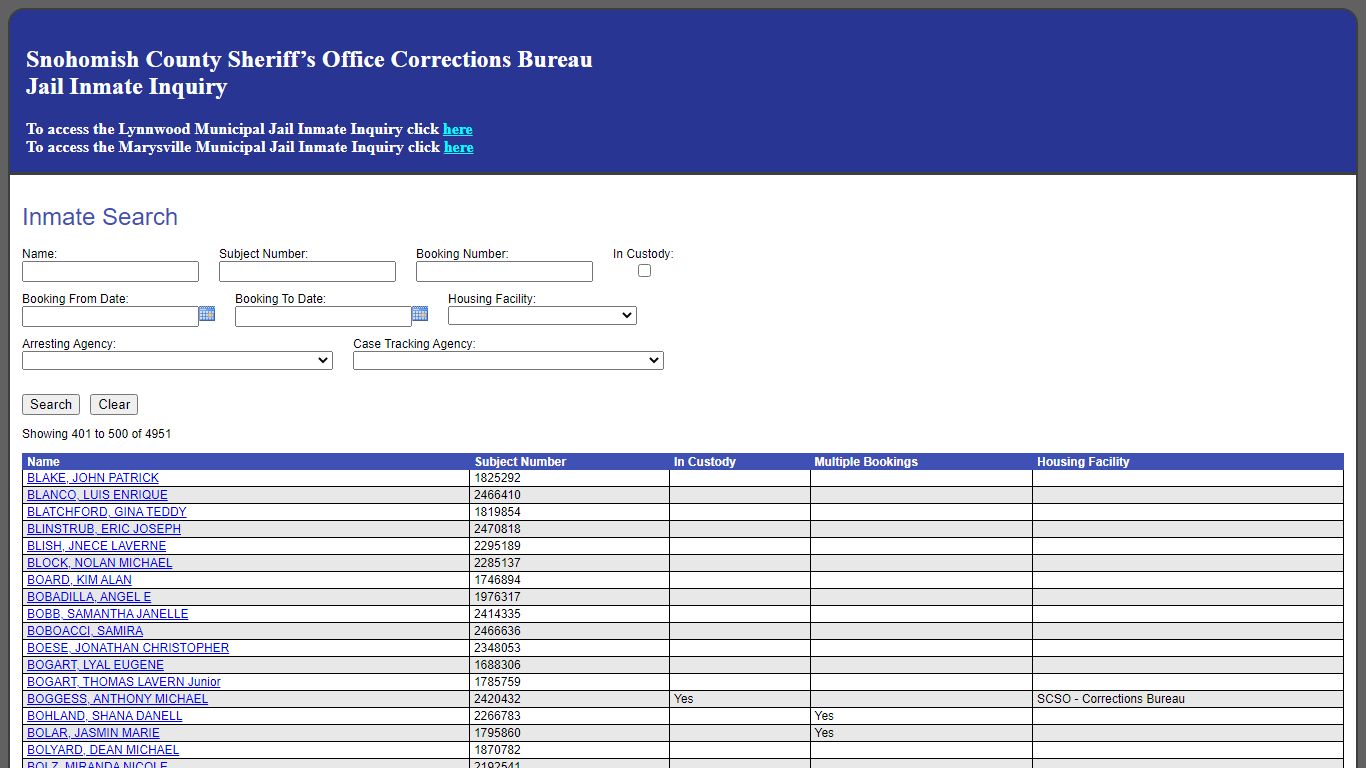Expand the Case Tracking Agency dropdown

pos(508,361)
